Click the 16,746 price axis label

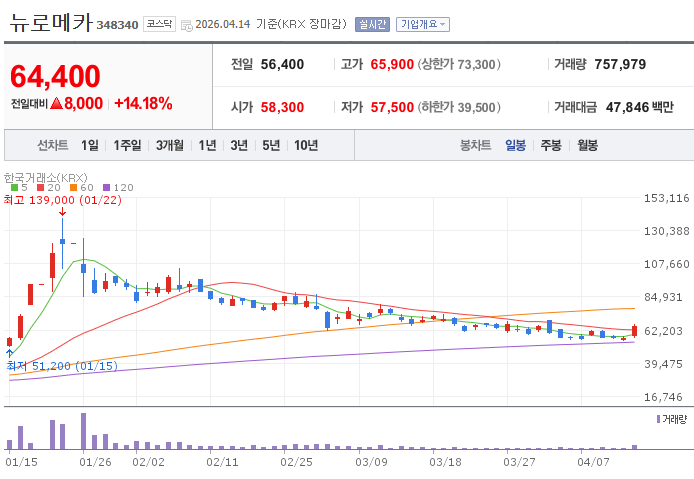[663, 397]
